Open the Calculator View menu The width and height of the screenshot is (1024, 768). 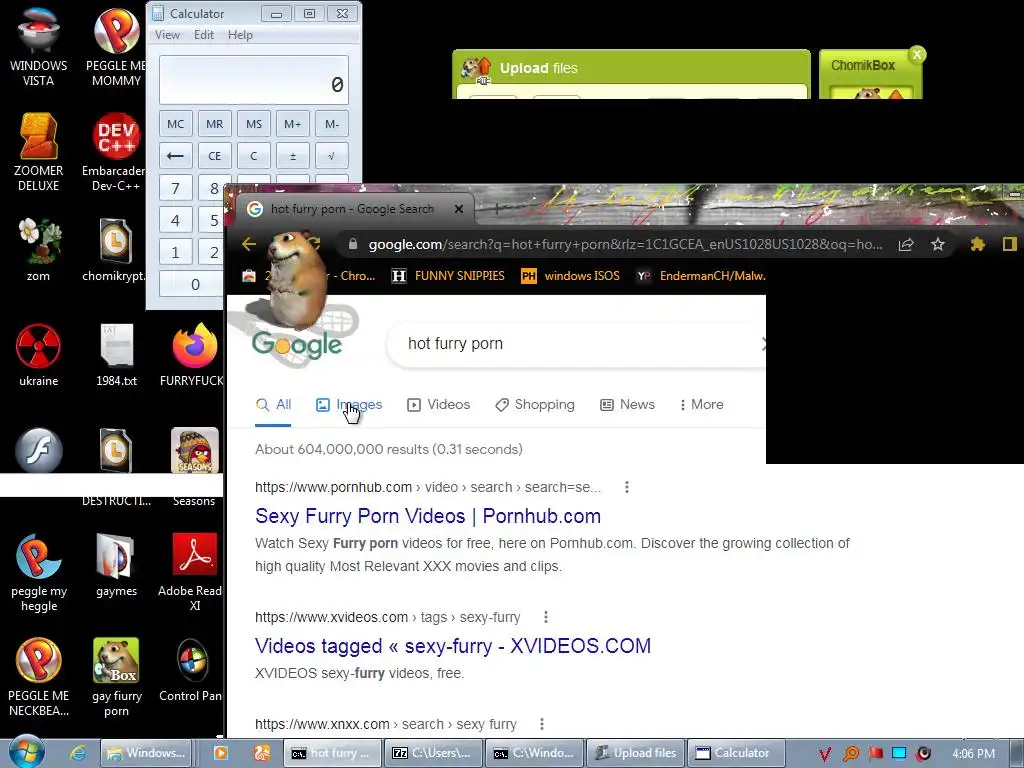pyautogui.click(x=167, y=35)
